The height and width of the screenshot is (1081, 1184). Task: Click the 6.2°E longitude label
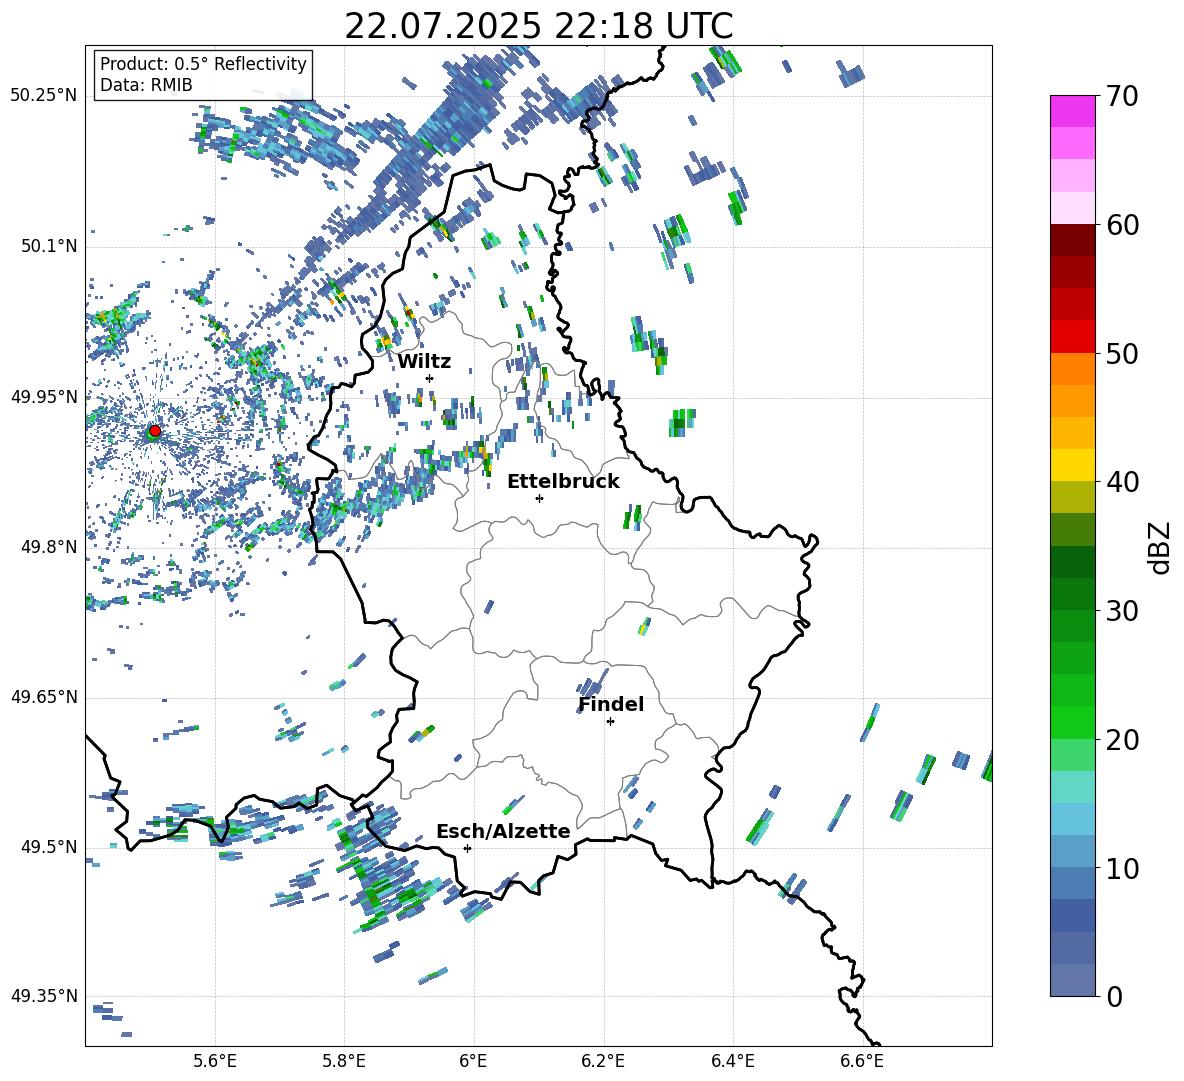pos(603,1061)
